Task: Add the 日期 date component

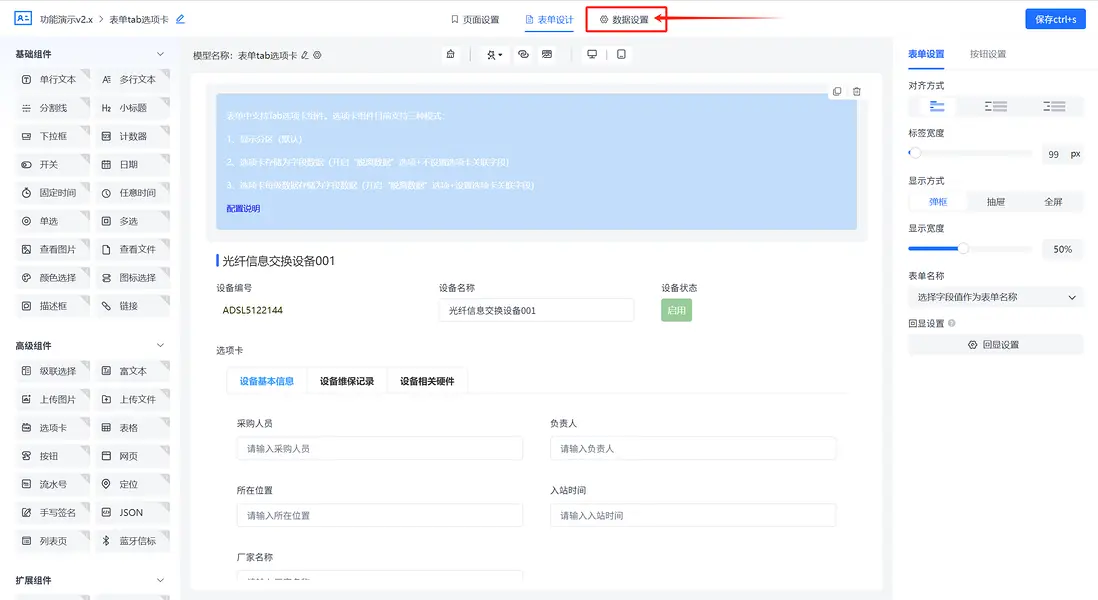Action: click(x=132, y=165)
